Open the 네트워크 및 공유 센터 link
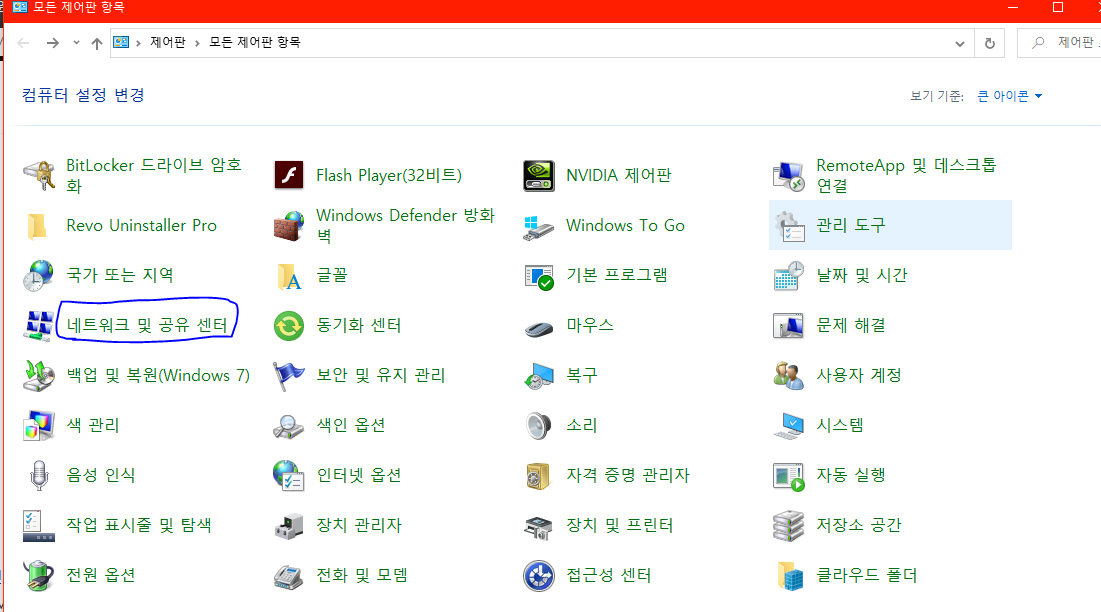 pyautogui.click(x=147, y=325)
